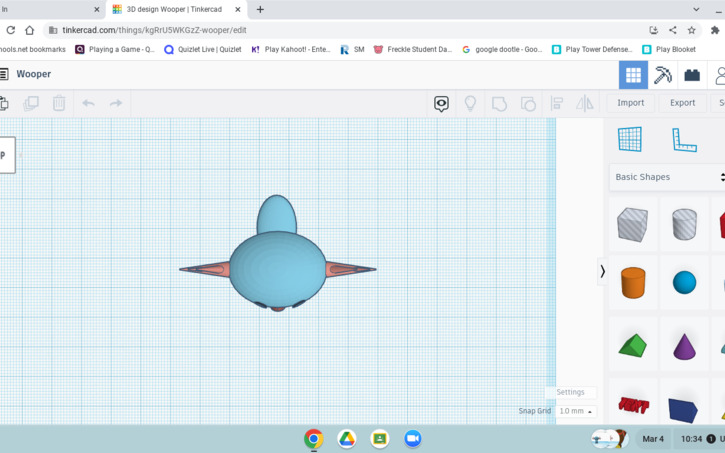
Task: Share this page icon
Action: tap(672, 30)
